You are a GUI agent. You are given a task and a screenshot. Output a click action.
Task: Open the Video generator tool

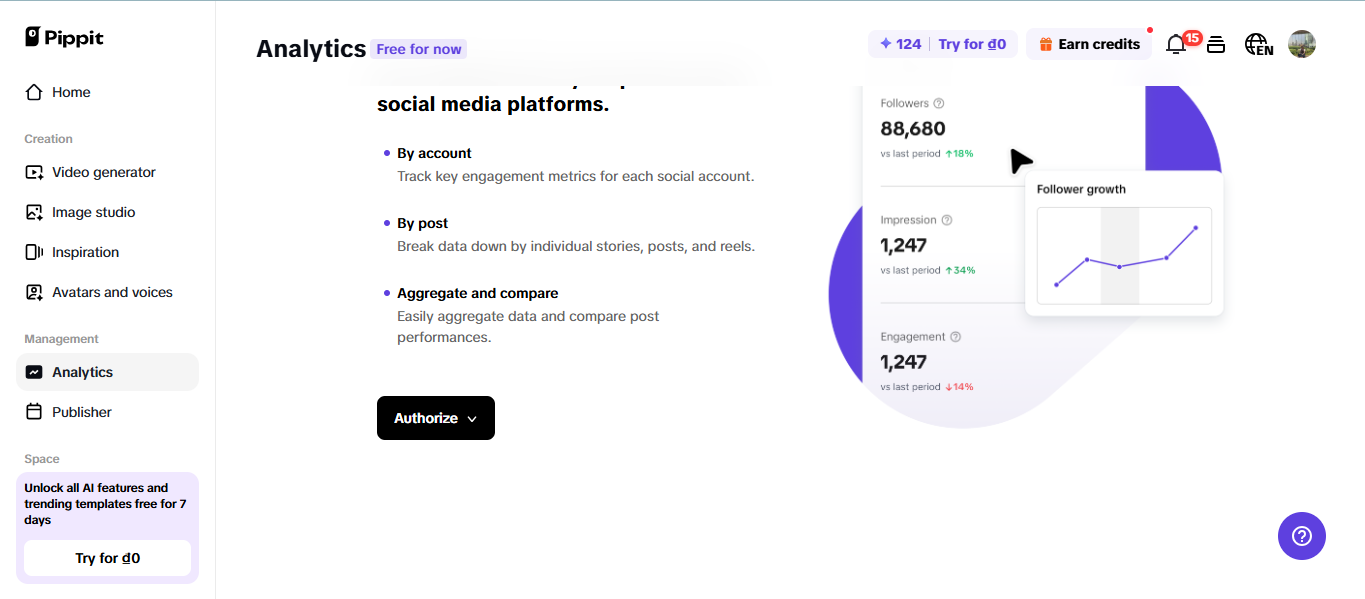103,172
